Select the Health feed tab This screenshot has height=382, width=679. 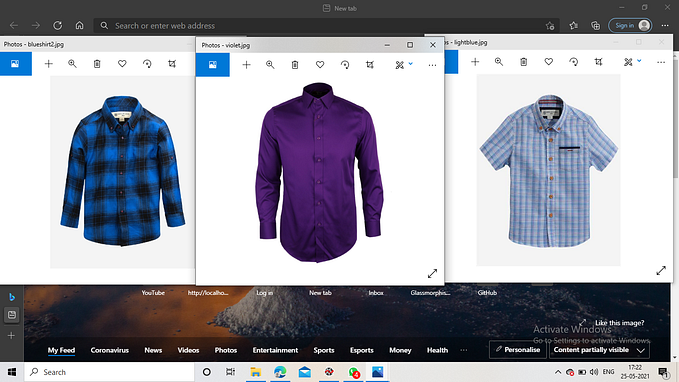[437, 350]
